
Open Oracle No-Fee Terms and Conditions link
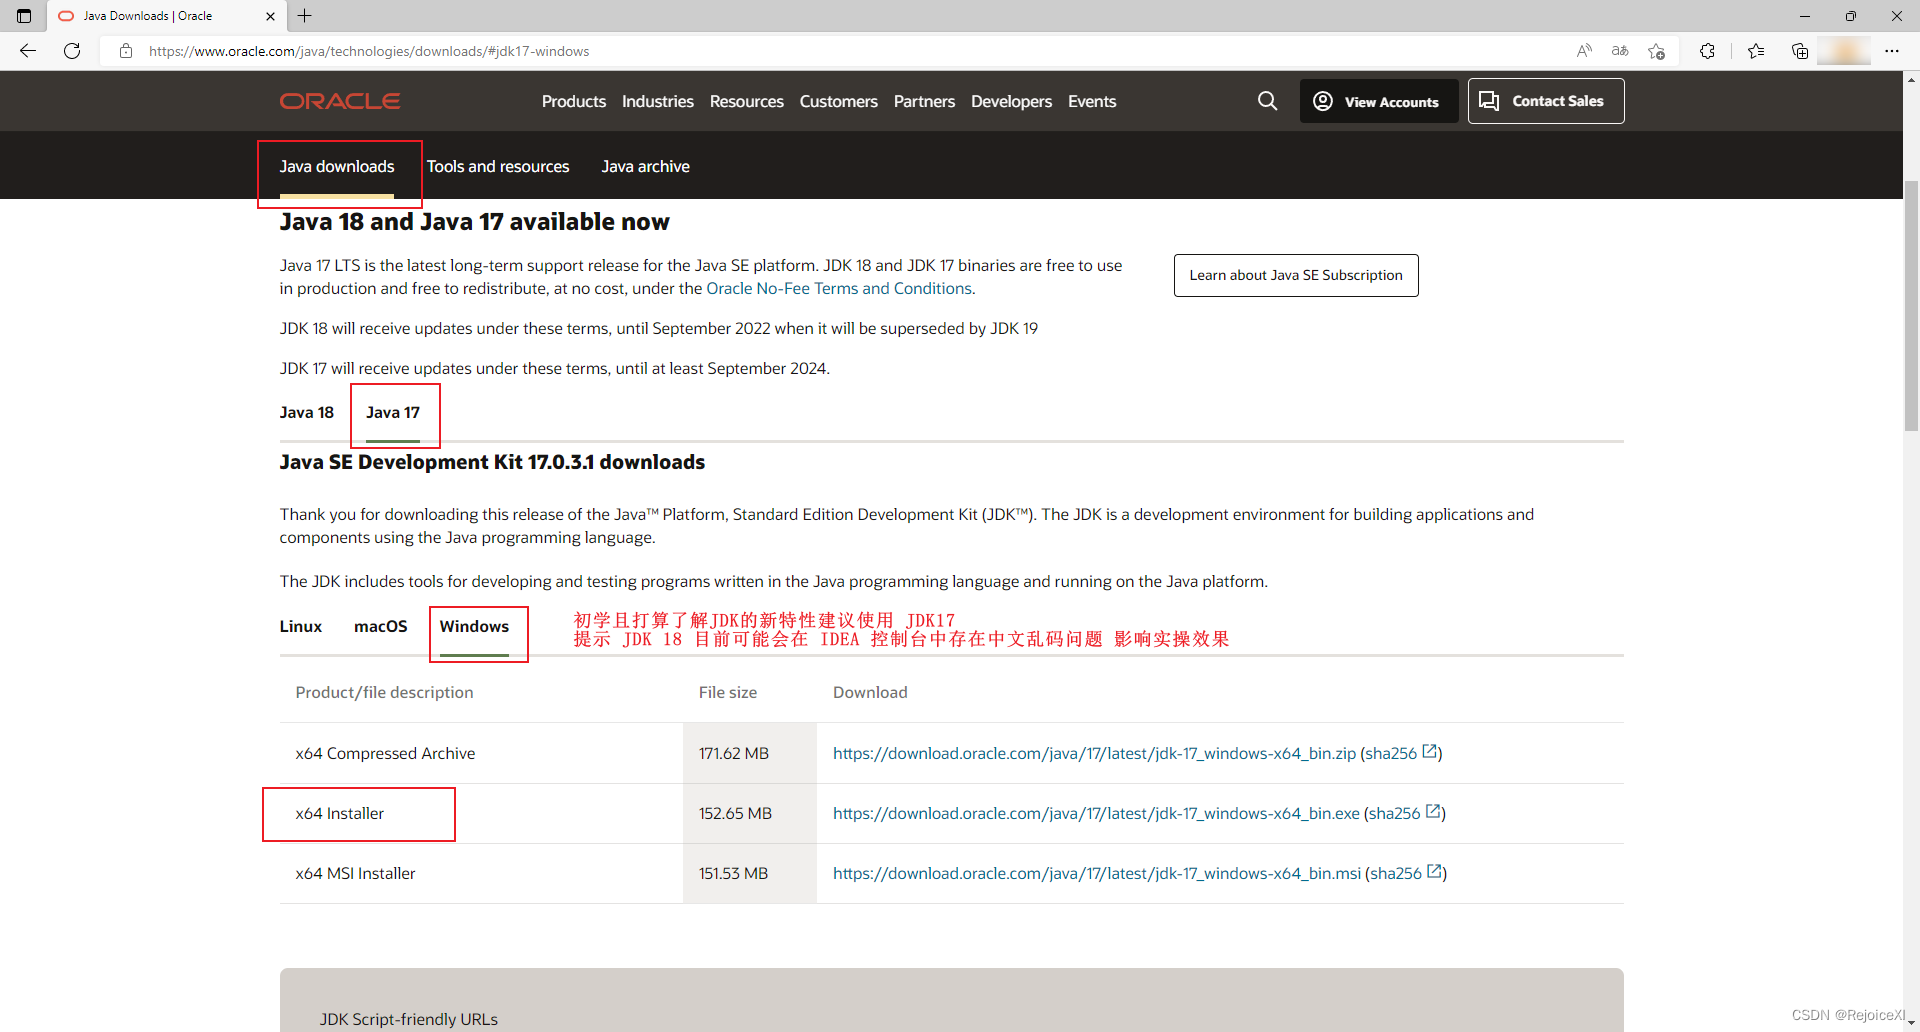[x=839, y=288]
